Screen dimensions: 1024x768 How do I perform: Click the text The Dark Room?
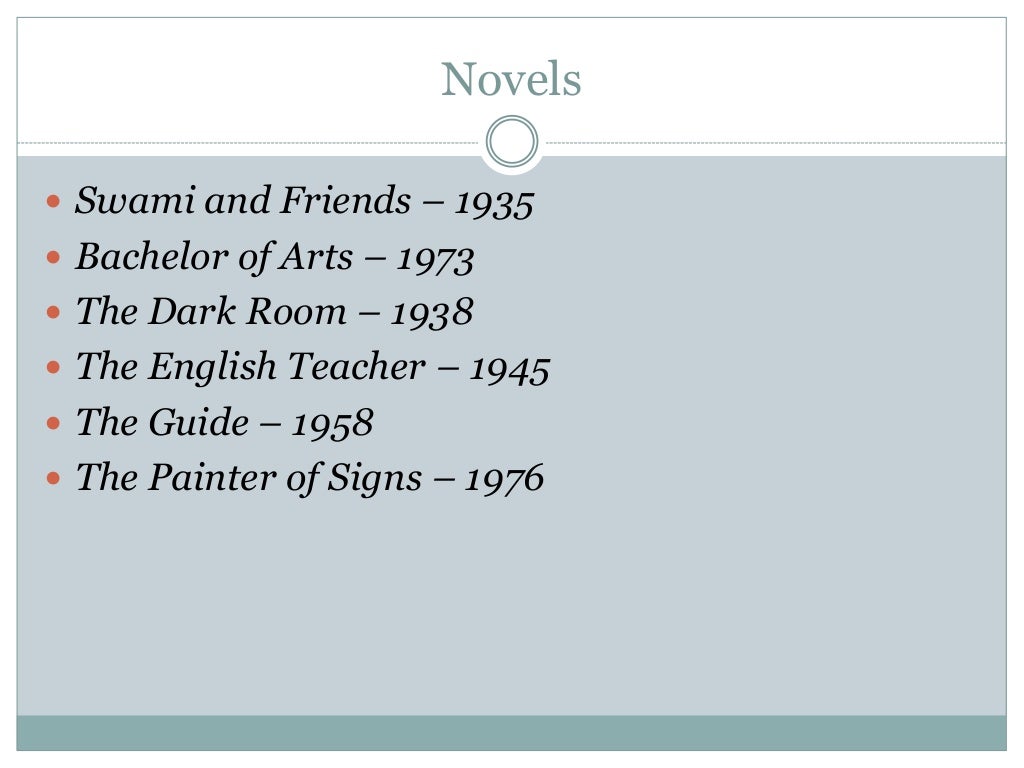[x=211, y=312]
